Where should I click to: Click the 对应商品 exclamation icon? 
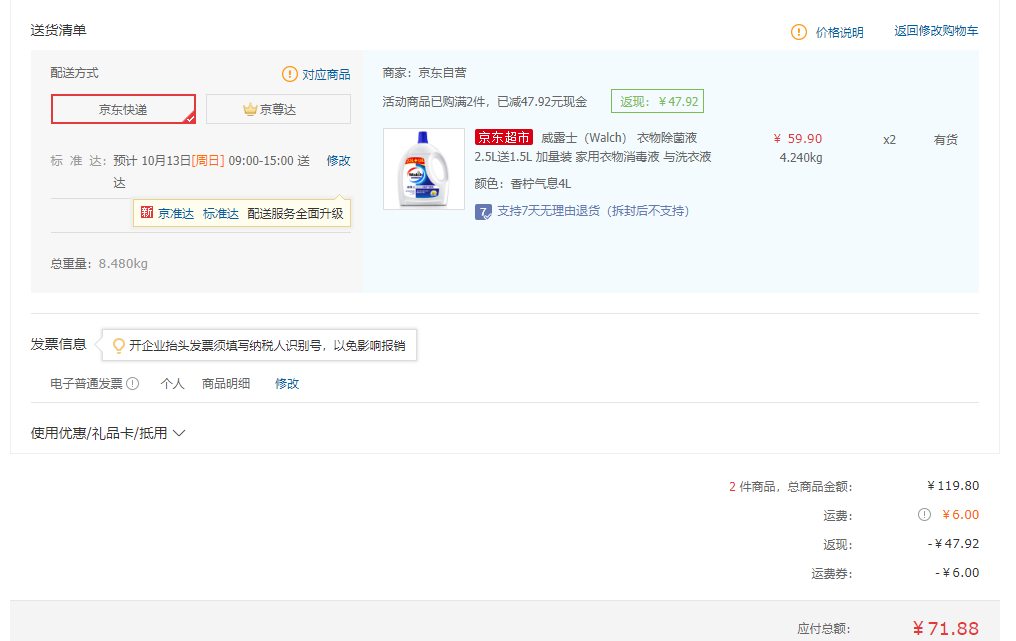290,74
